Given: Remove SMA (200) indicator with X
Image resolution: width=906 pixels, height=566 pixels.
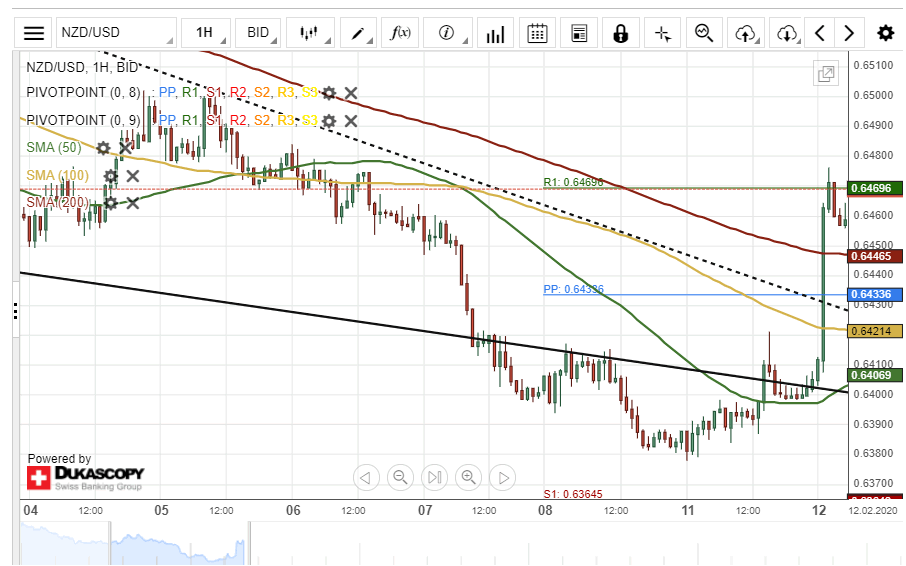Looking at the screenshot, I should pyautogui.click(x=133, y=203).
